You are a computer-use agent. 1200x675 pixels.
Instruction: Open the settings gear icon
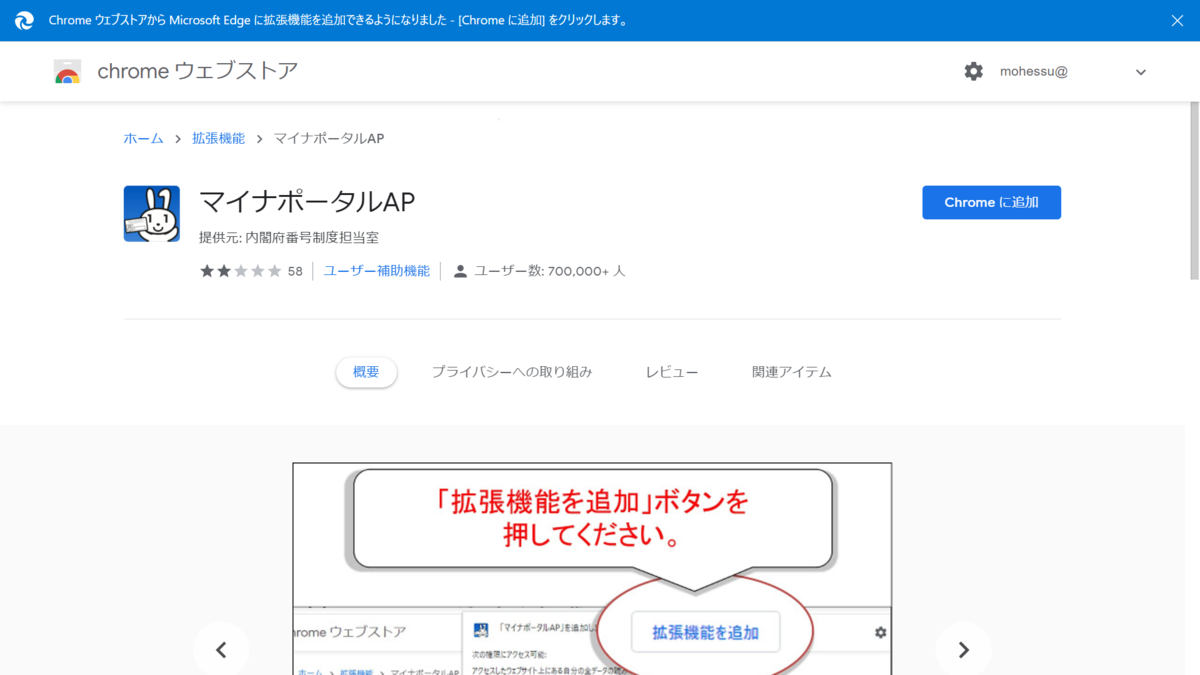tap(973, 72)
